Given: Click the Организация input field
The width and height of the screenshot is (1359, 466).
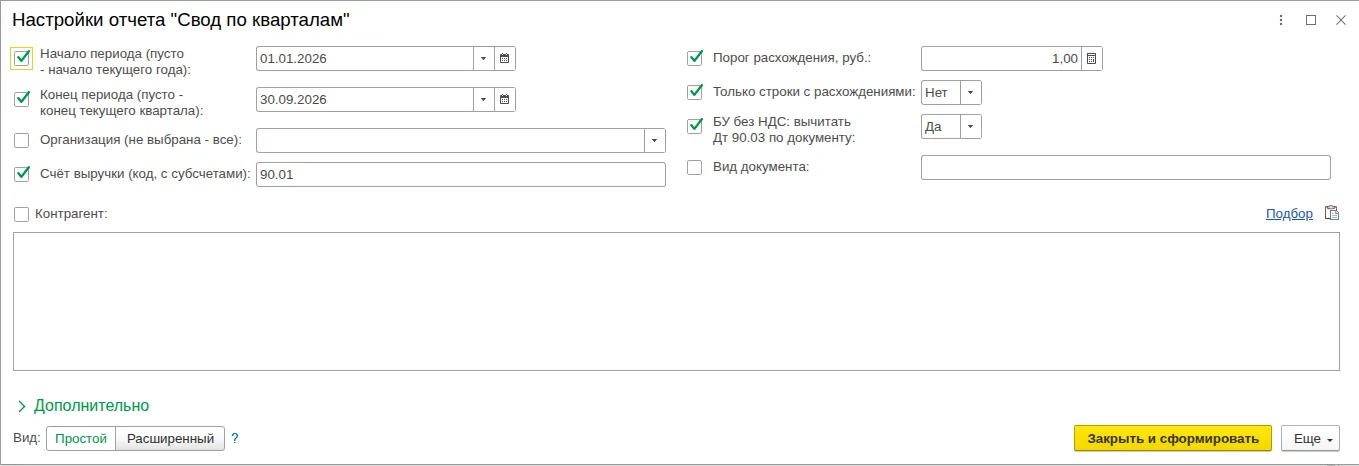Looking at the screenshot, I should (450, 140).
